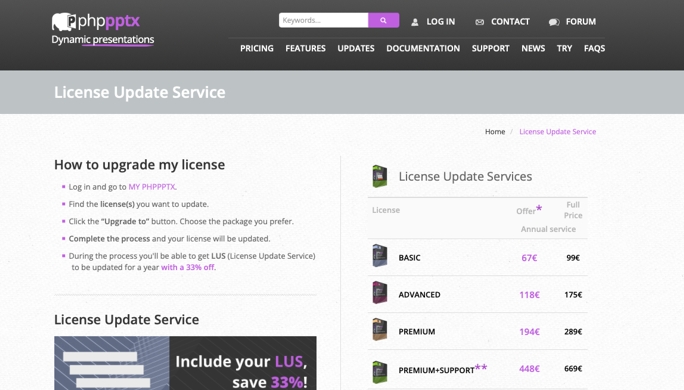Click the PREMIUM+SUPPORT license box icon
The height and width of the screenshot is (390, 684).
coord(380,372)
